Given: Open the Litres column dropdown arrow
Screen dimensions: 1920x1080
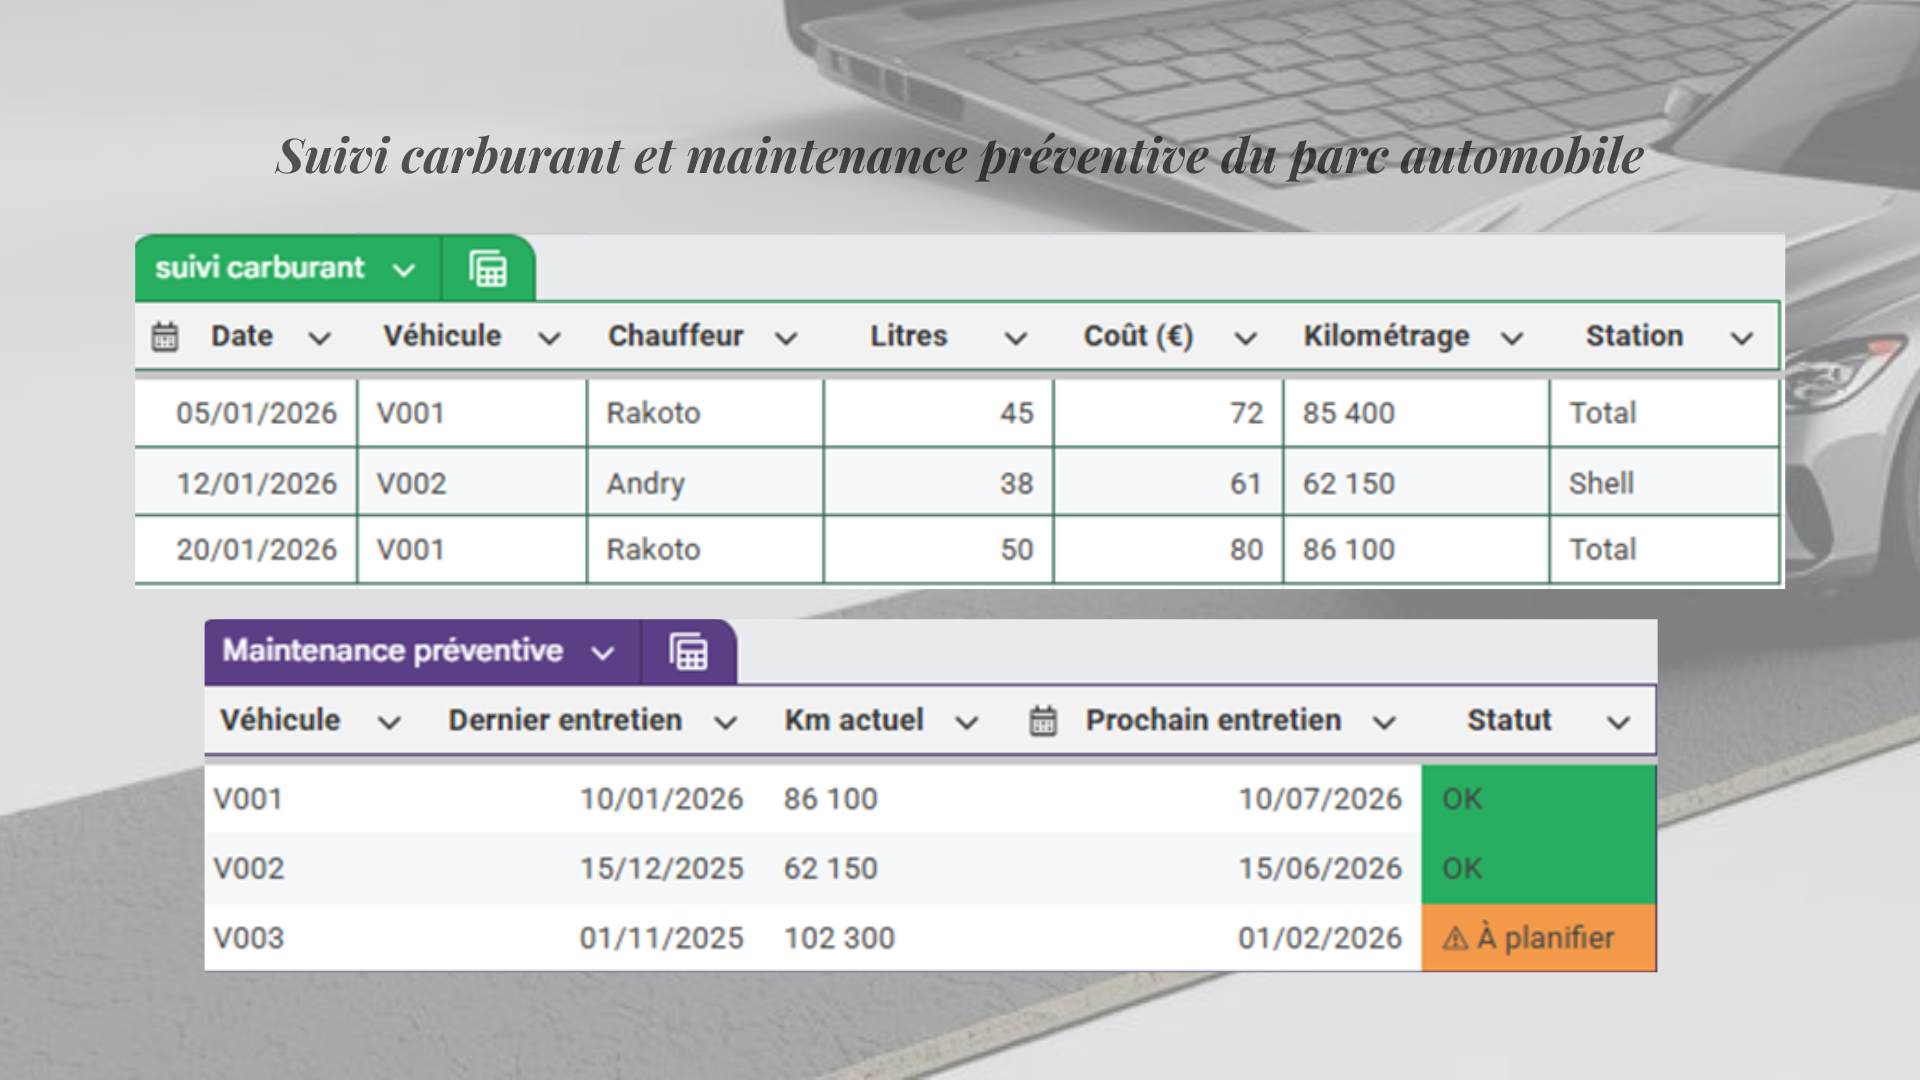Looking at the screenshot, I should 1016,339.
